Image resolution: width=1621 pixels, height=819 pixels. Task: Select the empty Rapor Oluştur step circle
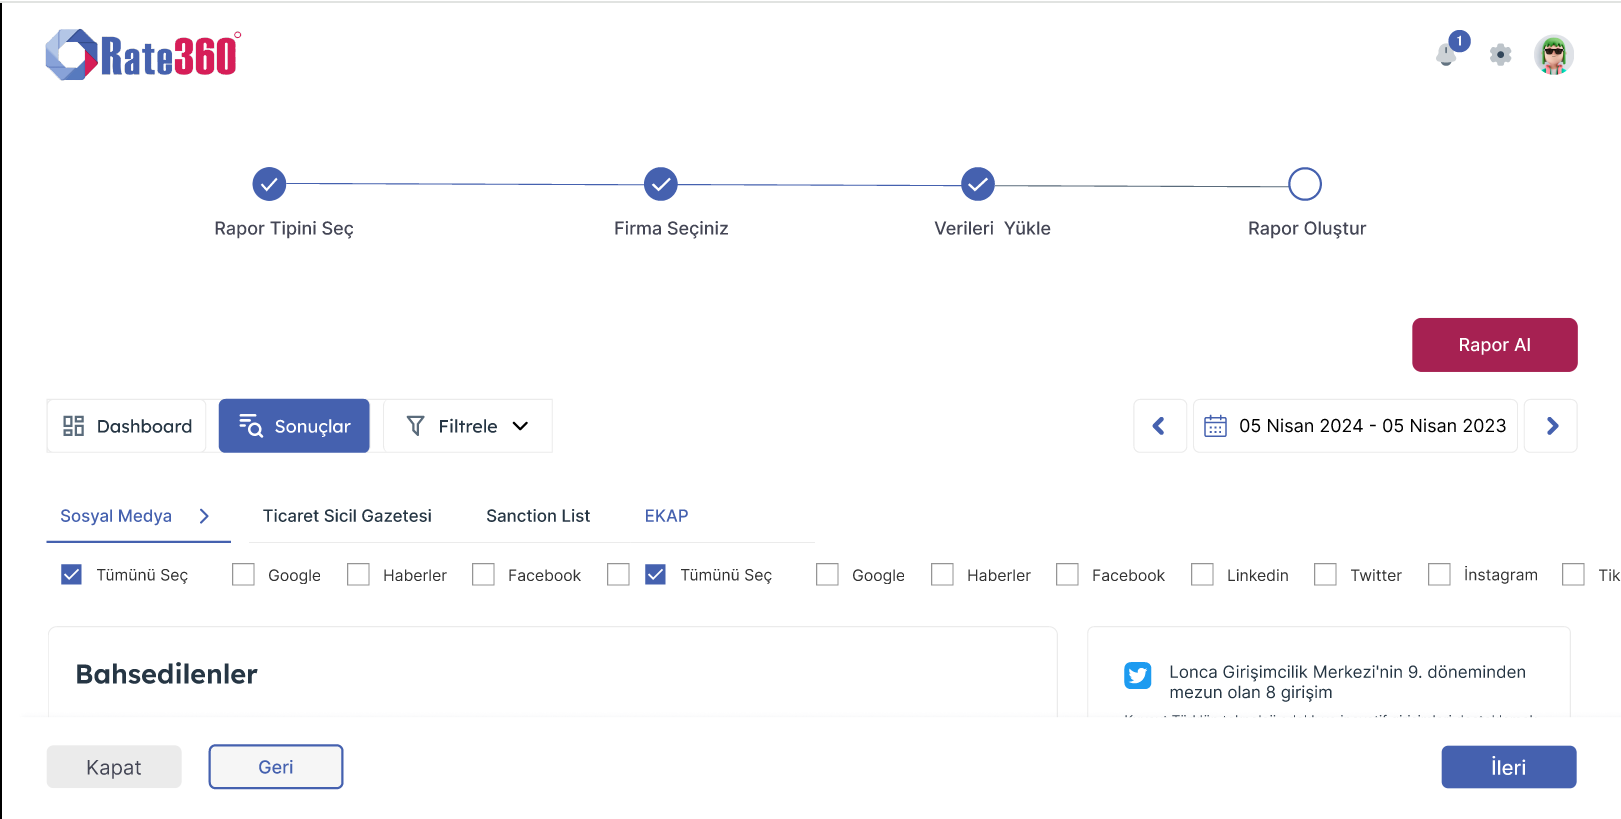[1305, 184]
